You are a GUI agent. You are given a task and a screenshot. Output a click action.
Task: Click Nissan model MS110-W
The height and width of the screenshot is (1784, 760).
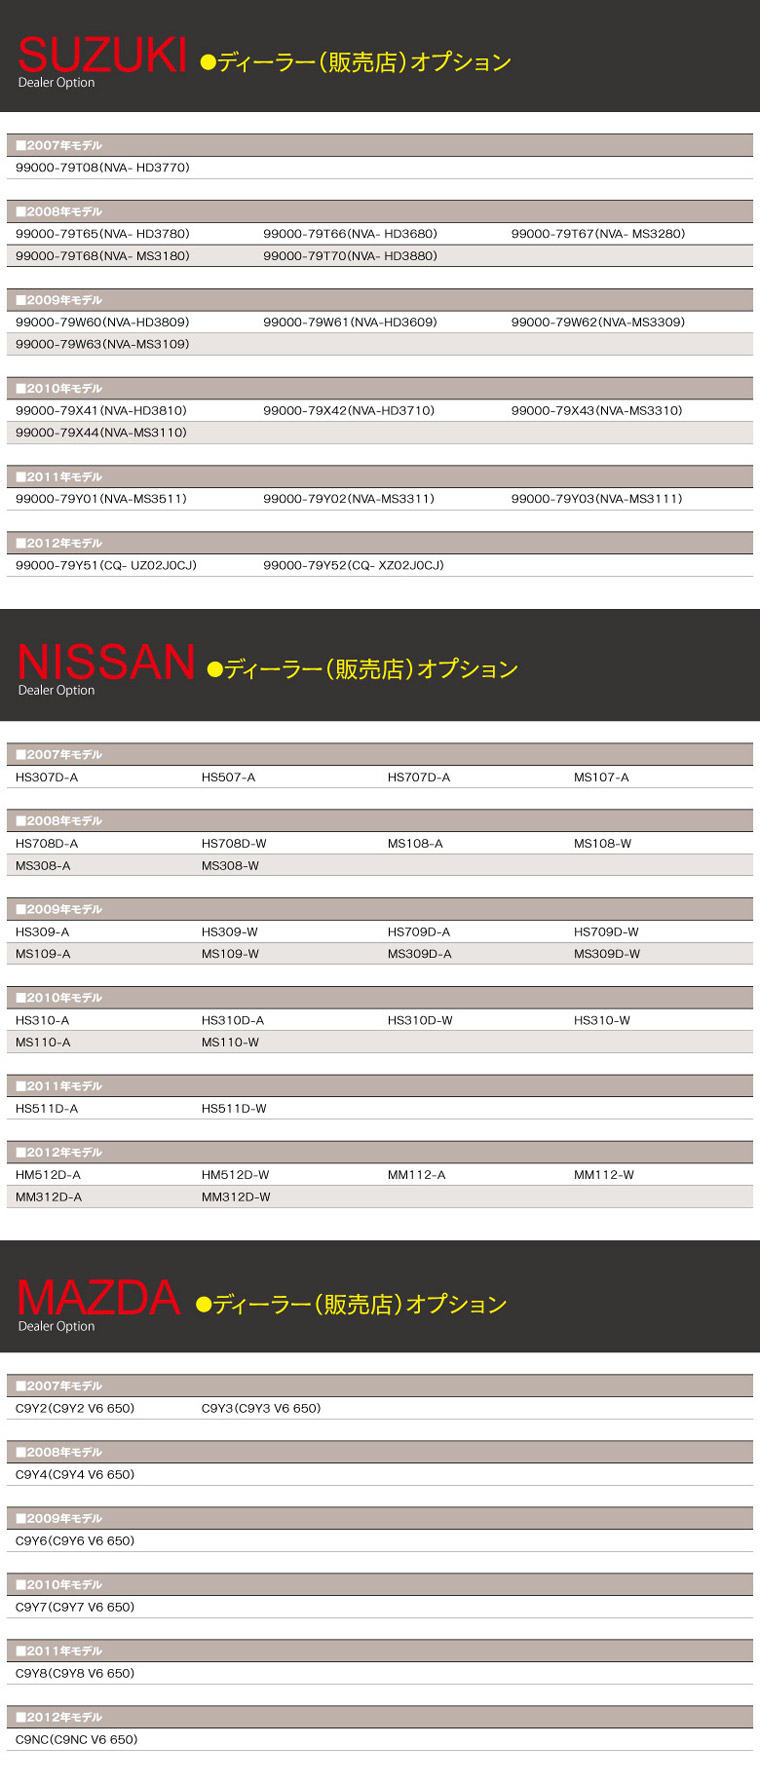(230, 1043)
